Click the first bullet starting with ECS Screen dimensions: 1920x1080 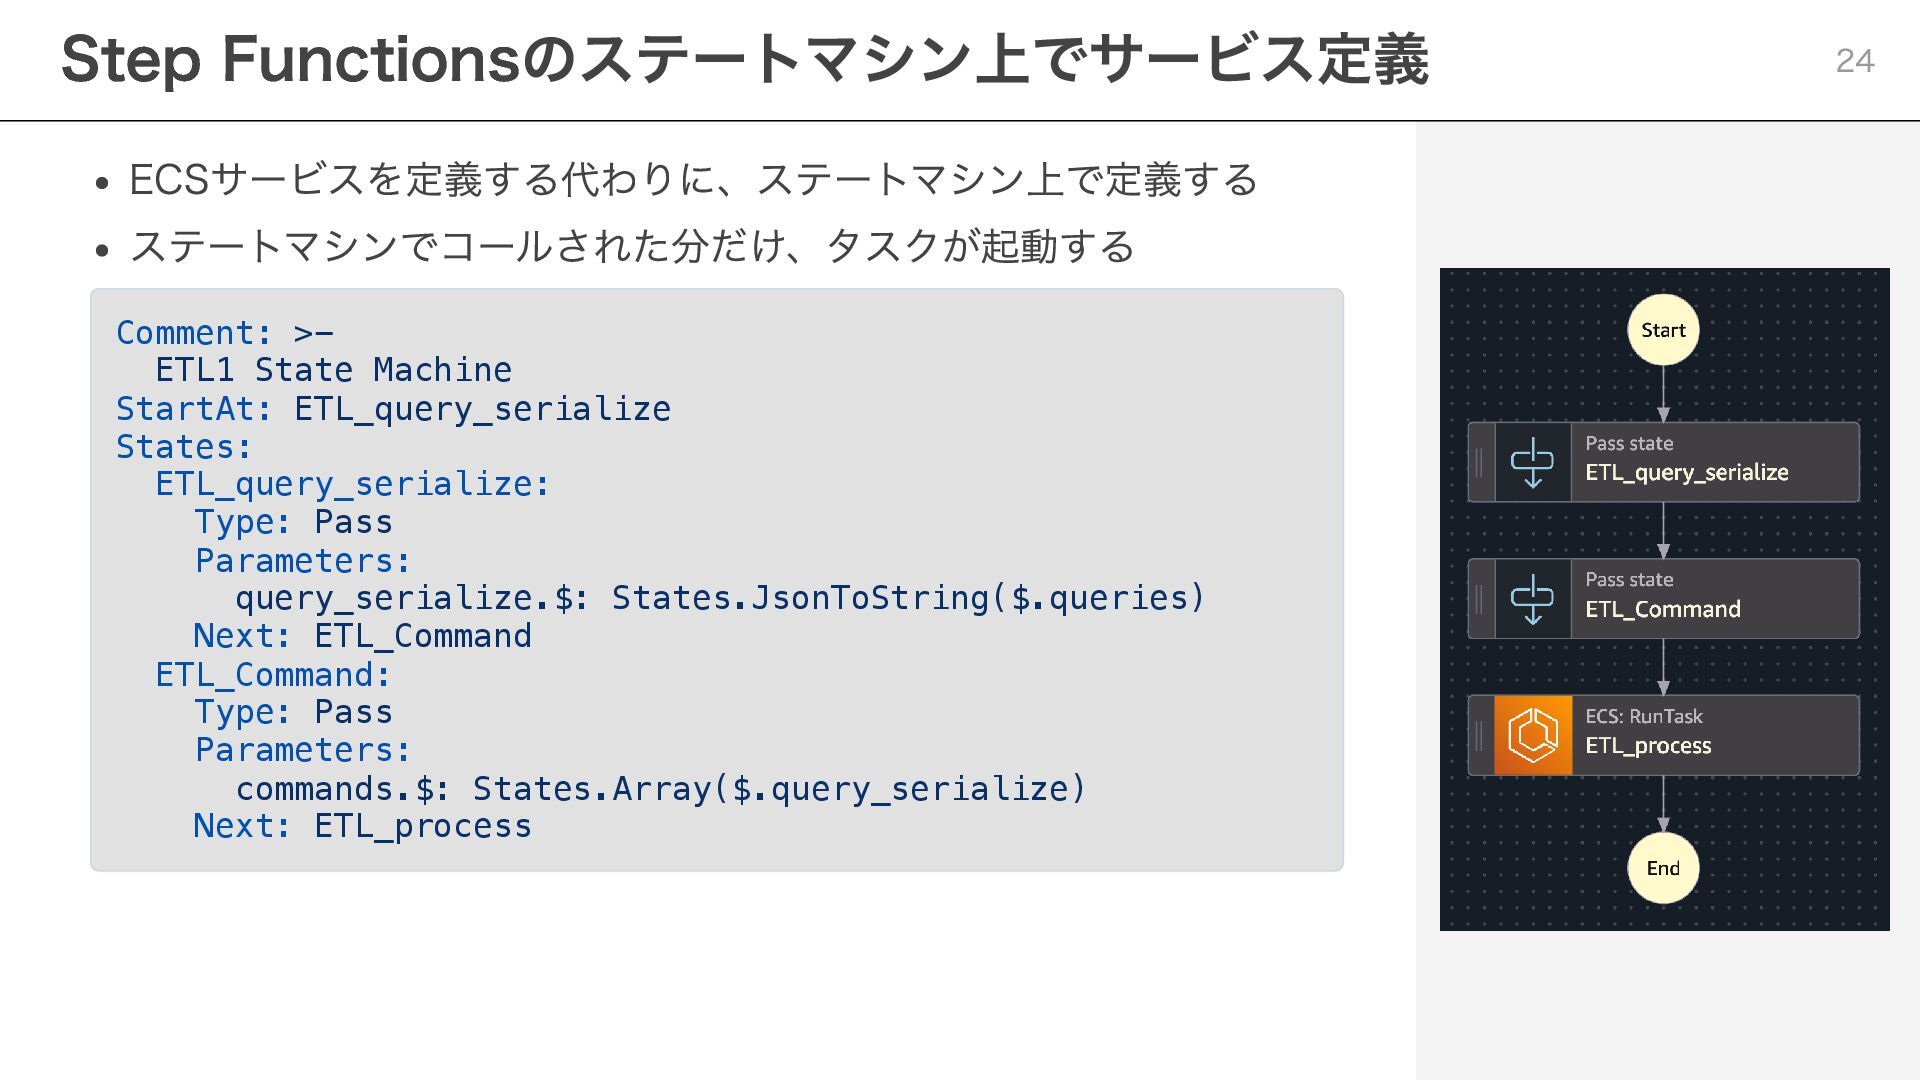point(693,180)
